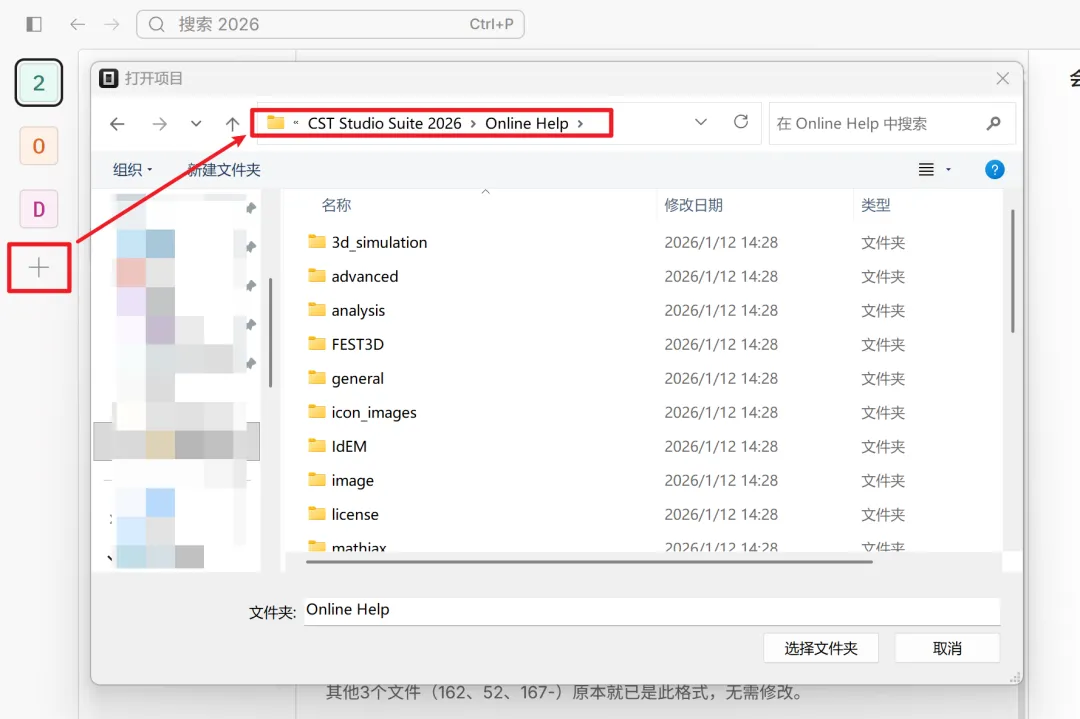Image resolution: width=1080 pixels, height=719 pixels.
Task: Refresh the folder view
Action: tap(741, 123)
